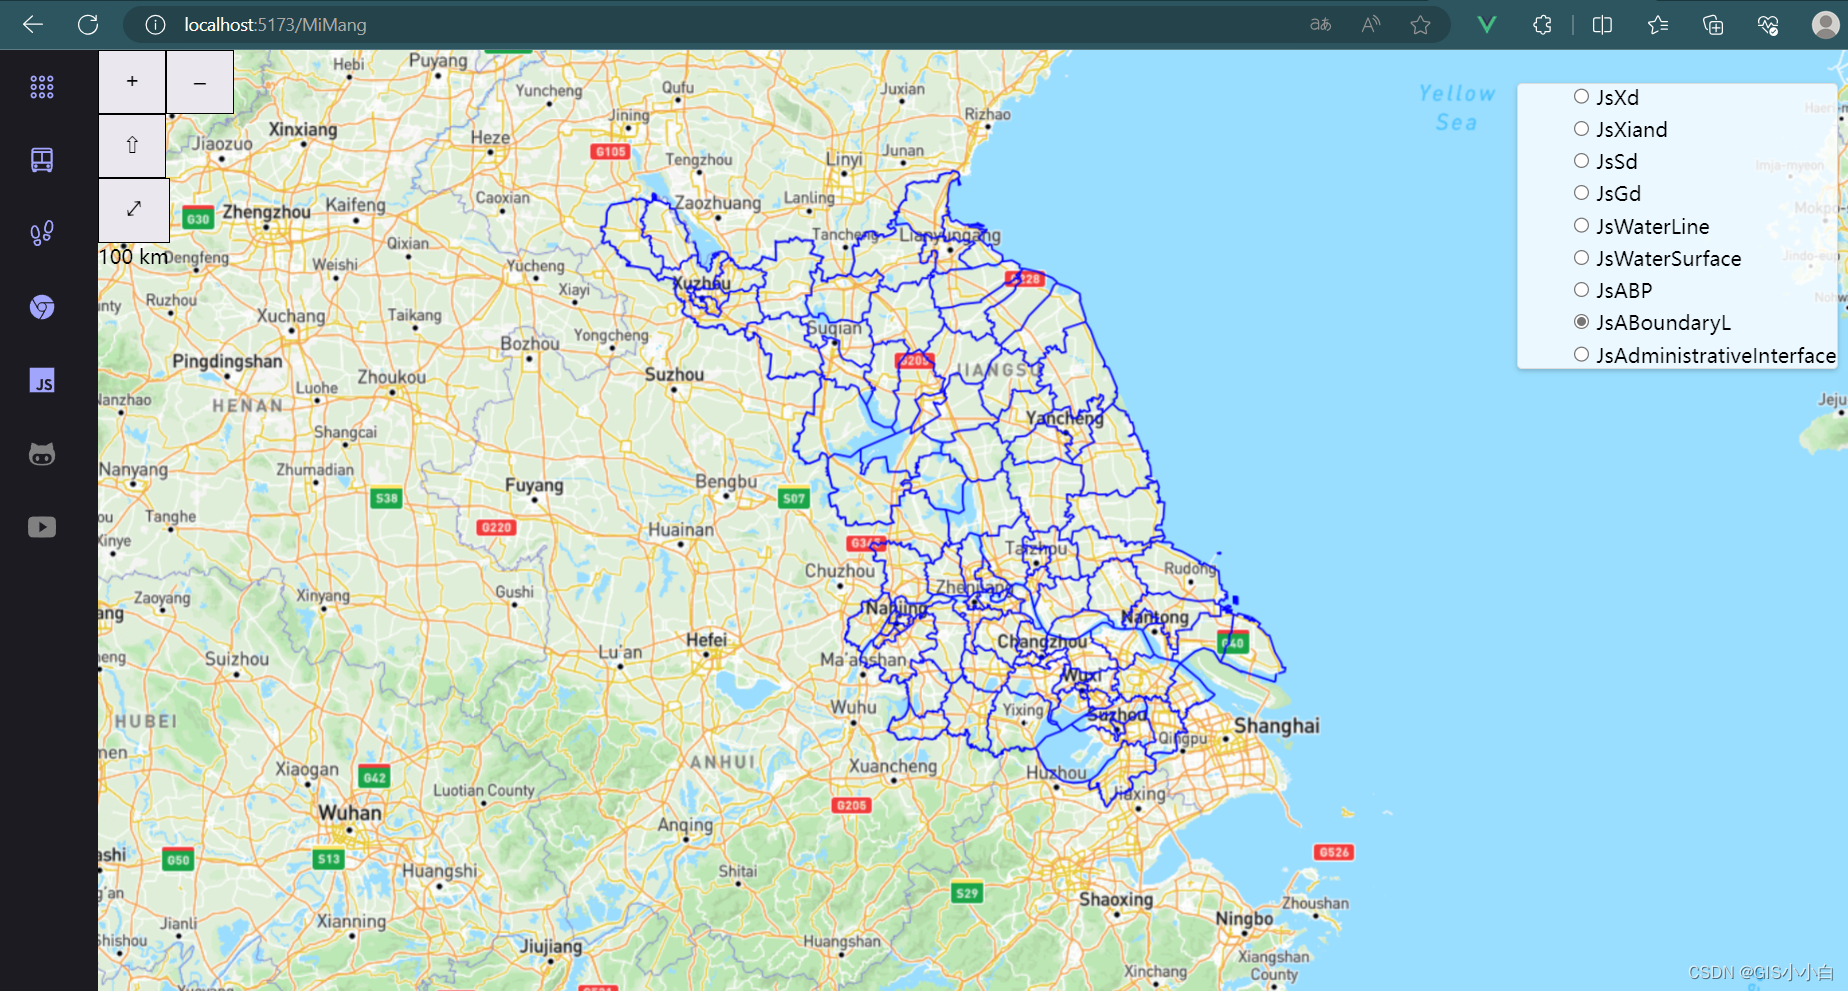The image size is (1848, 991).
Task: Toggle full-screen map with diagonal arrow button
Action: point(134,210)
